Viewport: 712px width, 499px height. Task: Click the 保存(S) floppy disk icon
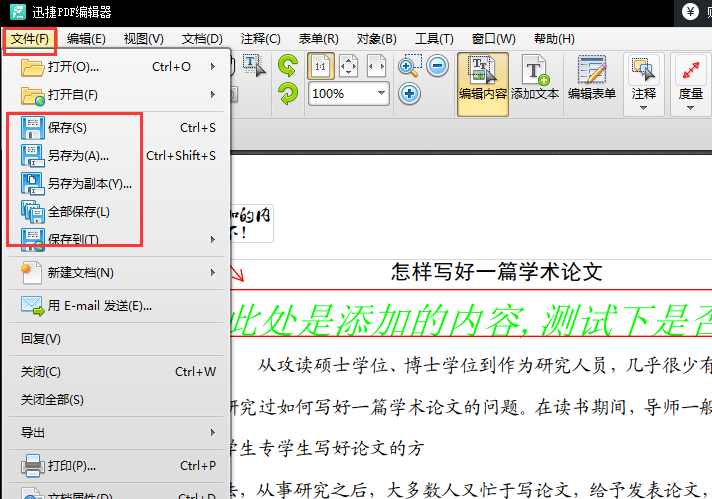(x=32, y=128)
